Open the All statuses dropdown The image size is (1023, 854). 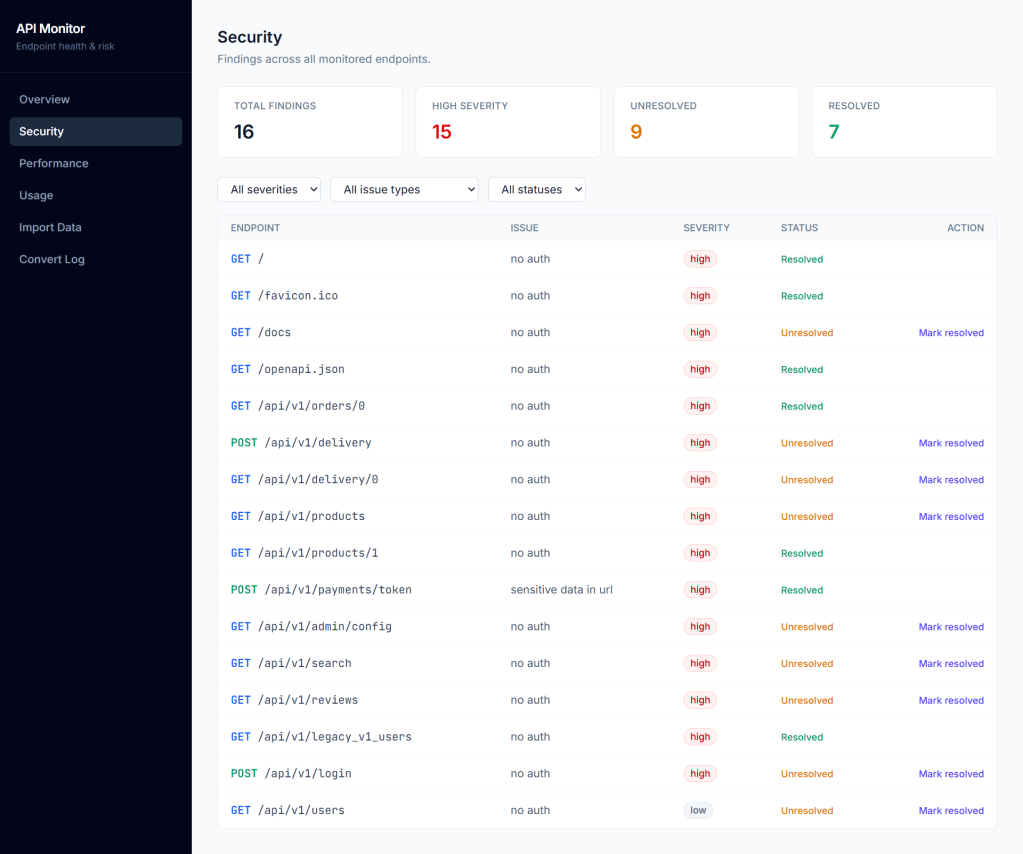[536, 189]
